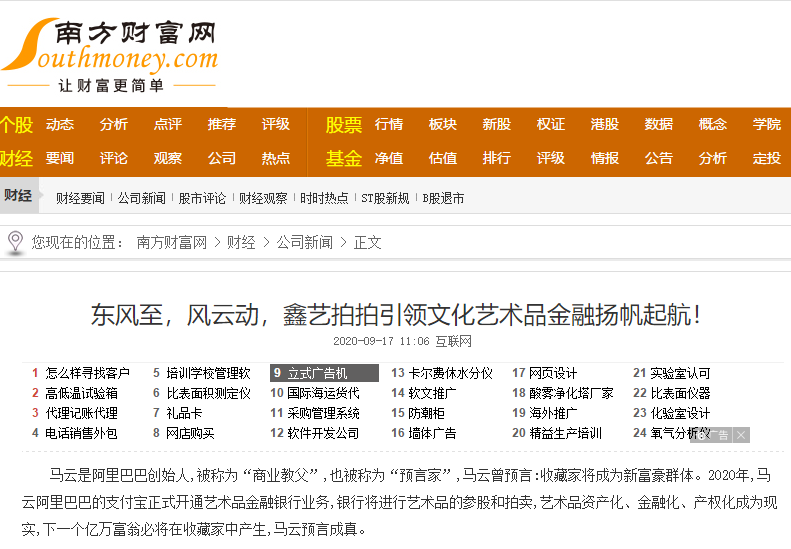Image resolution: width=791 pixels, height=549 pixels.
Task: Open ad link 高低温试验箱
Action: coord(82,393)
